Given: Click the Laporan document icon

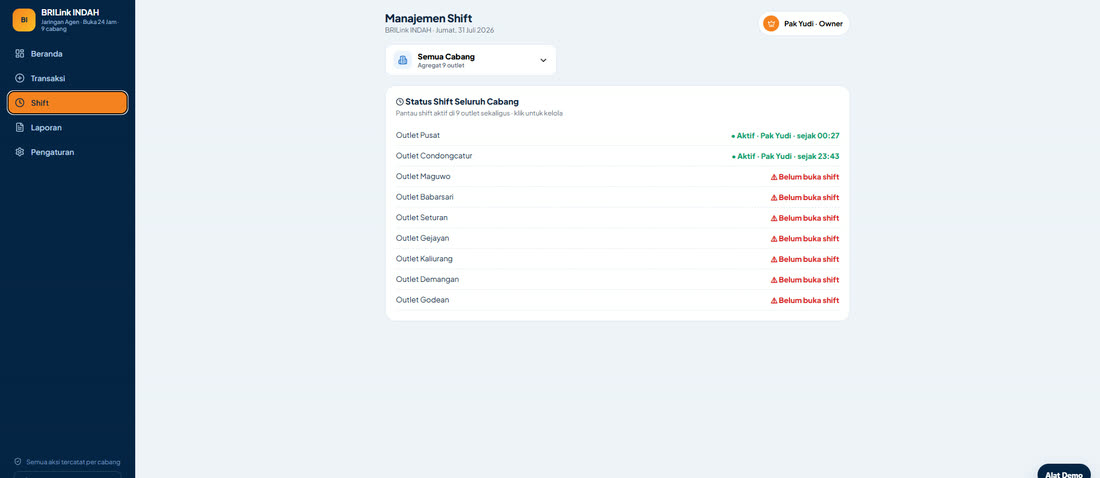Looking at the screenshot, I should [x=20, y=128].
